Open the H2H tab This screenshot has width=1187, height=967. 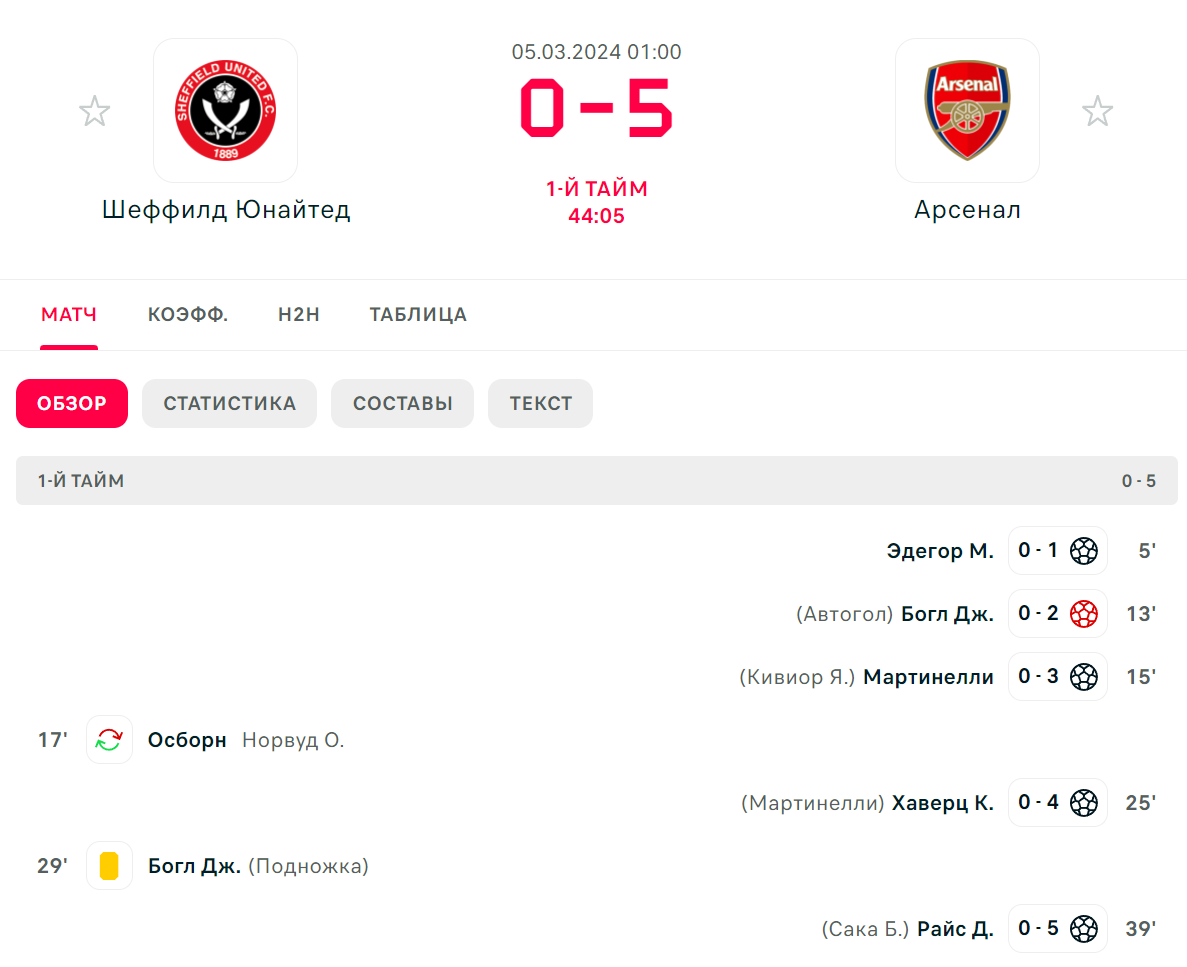click(x=298, y=314)
